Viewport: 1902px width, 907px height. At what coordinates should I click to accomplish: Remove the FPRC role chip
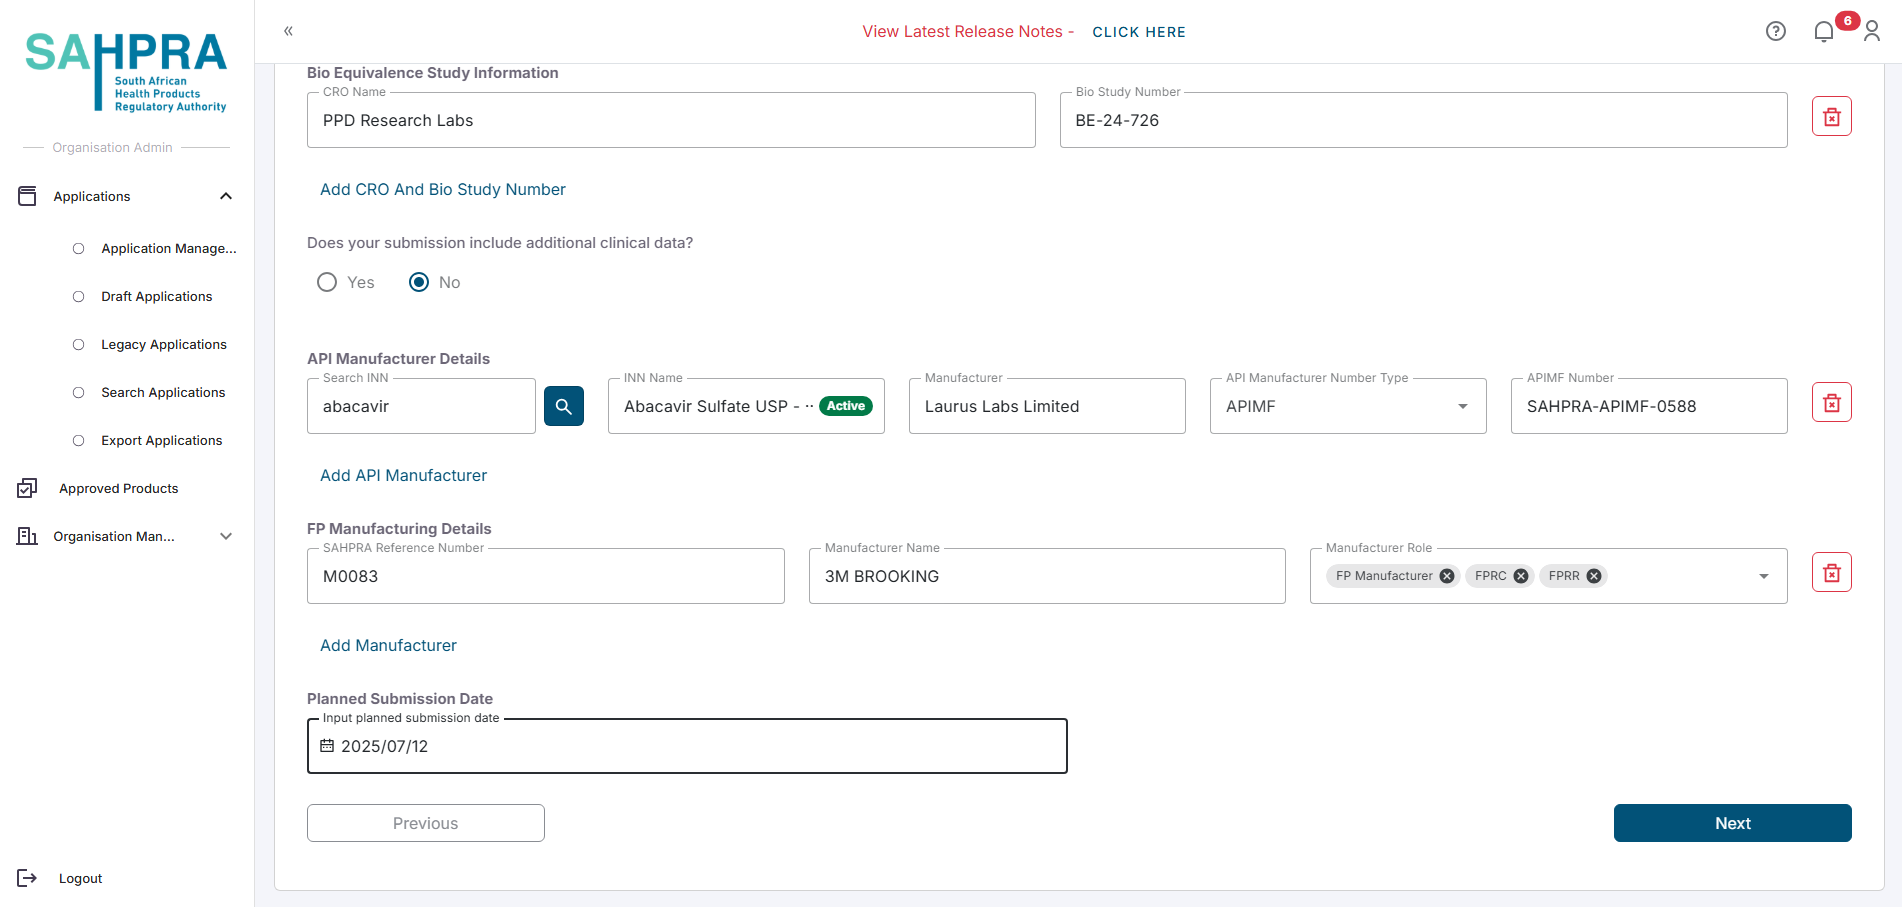tap(1521, 576)
